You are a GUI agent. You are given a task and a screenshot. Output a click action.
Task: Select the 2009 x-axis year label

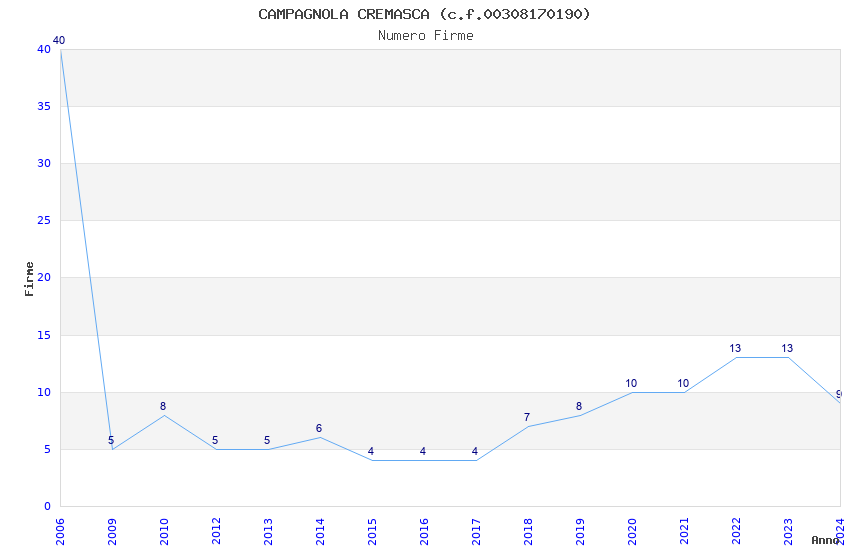[112, 532]
